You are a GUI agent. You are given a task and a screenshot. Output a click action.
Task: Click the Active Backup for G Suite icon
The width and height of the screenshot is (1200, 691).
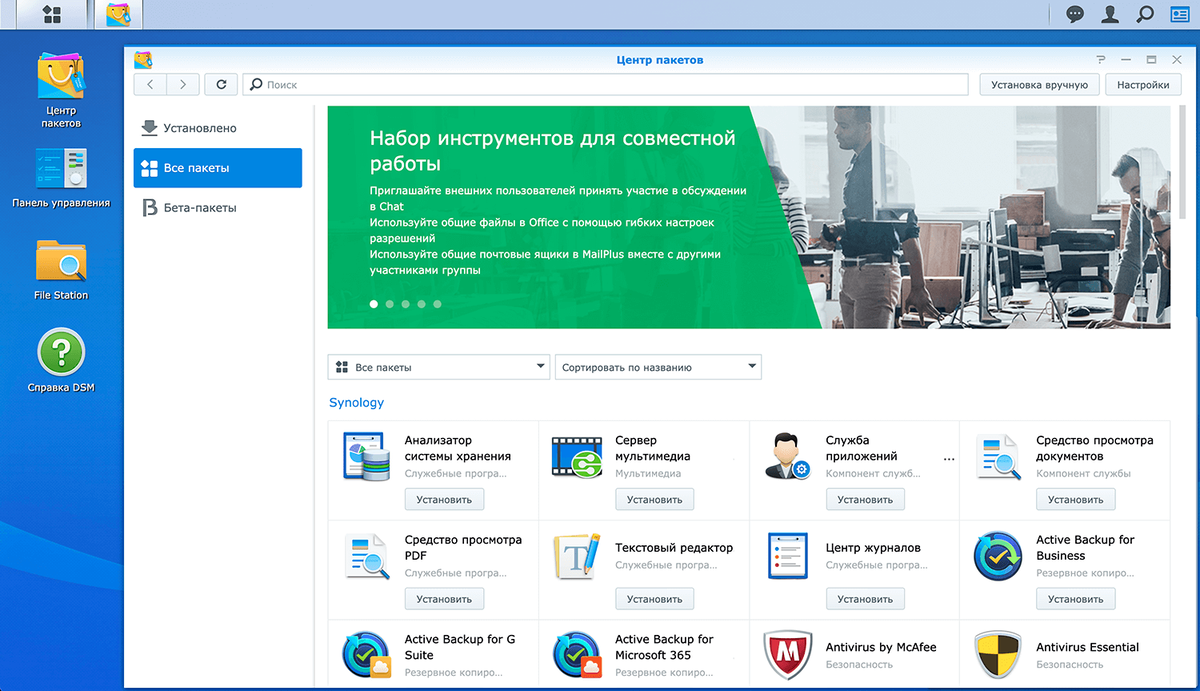tap(365, 656)
